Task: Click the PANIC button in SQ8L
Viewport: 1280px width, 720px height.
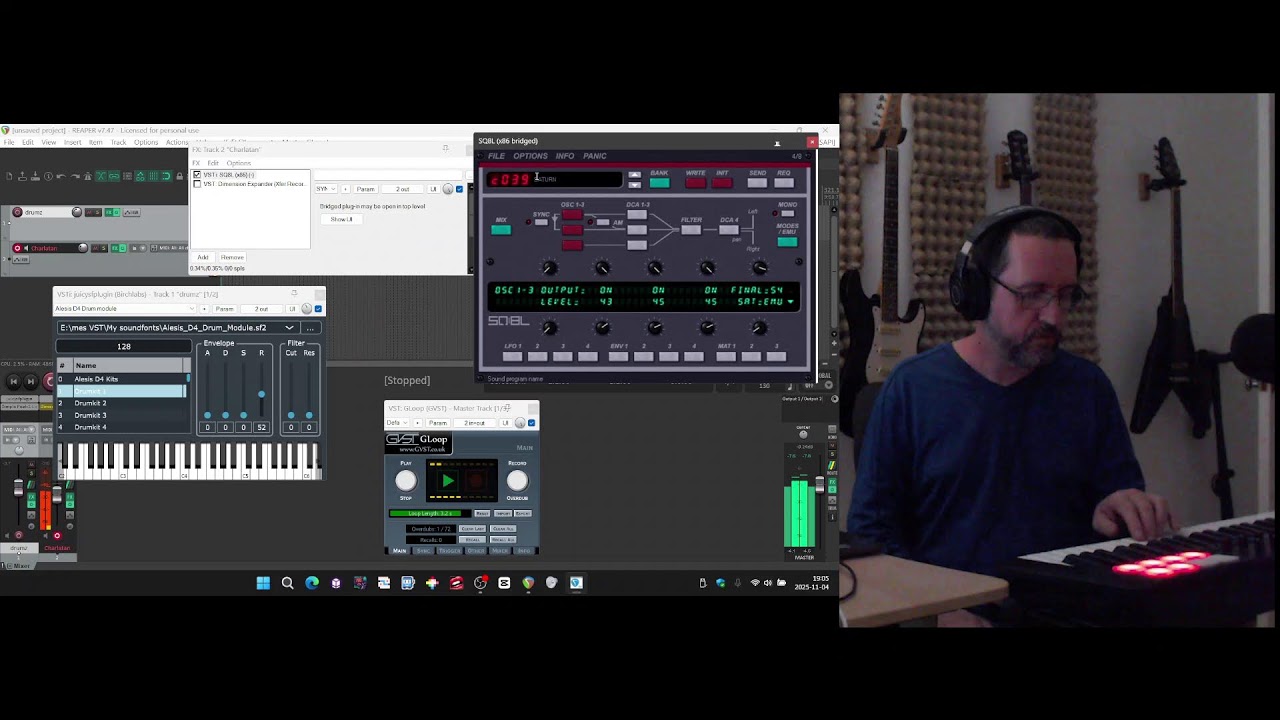Action: (x=594, y=156)
